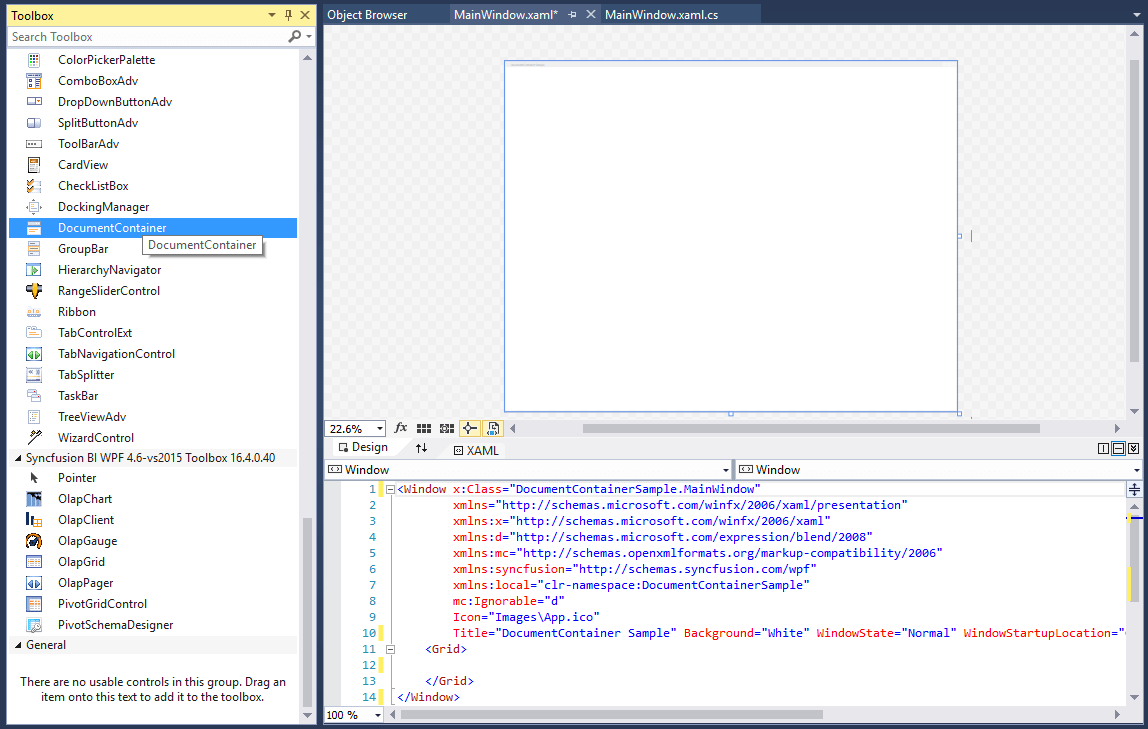
Task: Toggle the Toolbox auto-hide pin
Action: [287, 15]
